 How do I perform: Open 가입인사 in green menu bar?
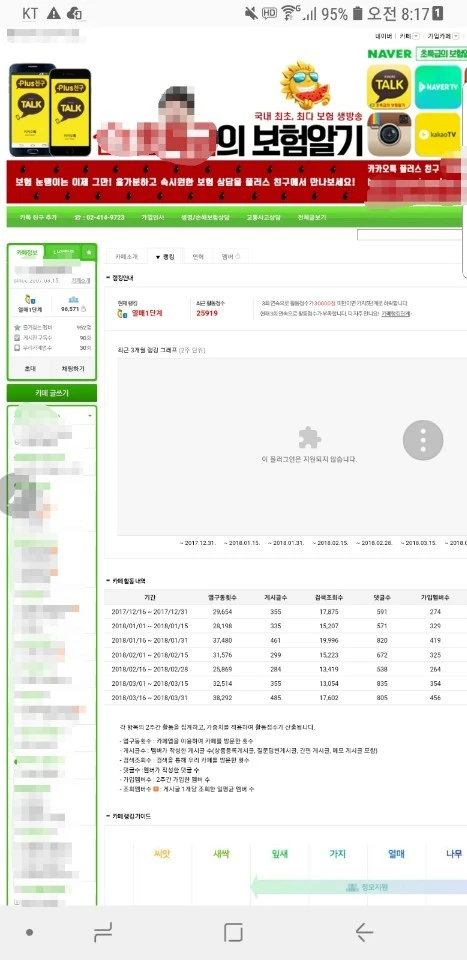153,217
